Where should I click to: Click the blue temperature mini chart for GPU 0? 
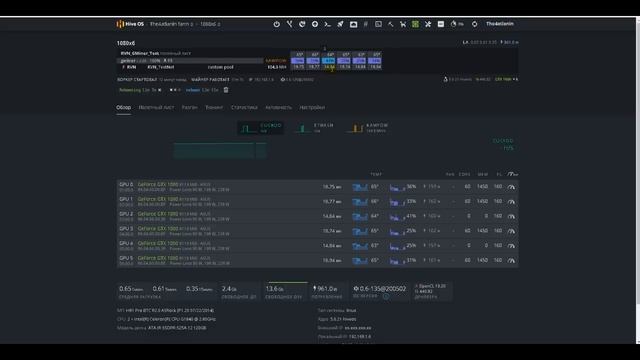tap(360, 187)
